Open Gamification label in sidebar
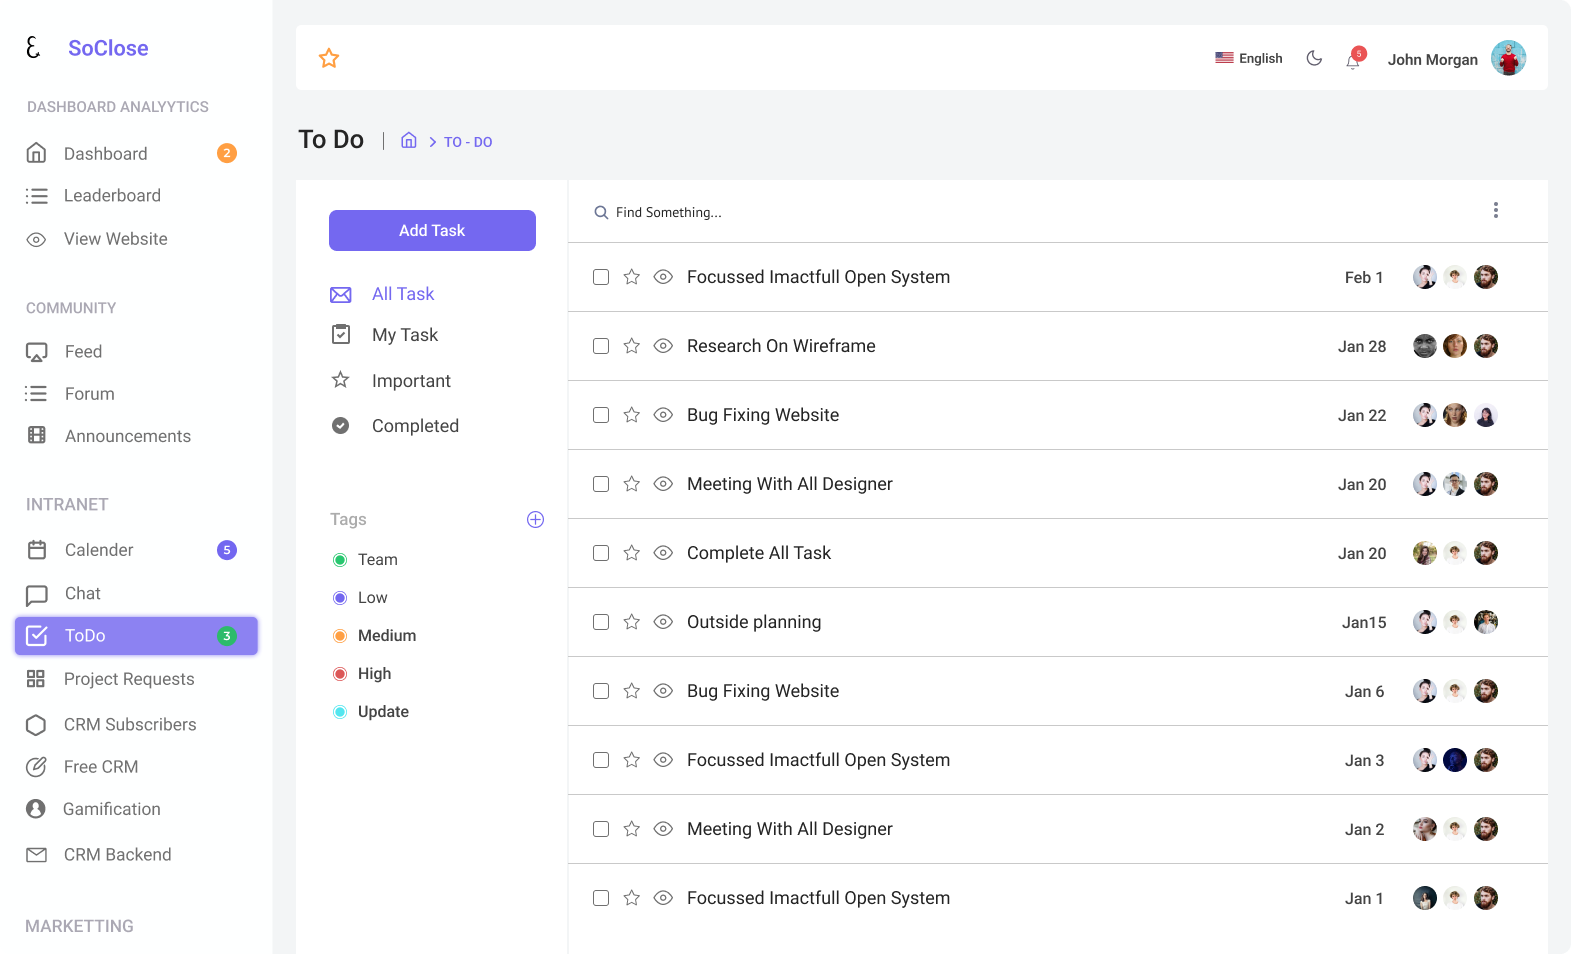The height and width of the screenshot is (954, 1571). (x=112, y=809)
